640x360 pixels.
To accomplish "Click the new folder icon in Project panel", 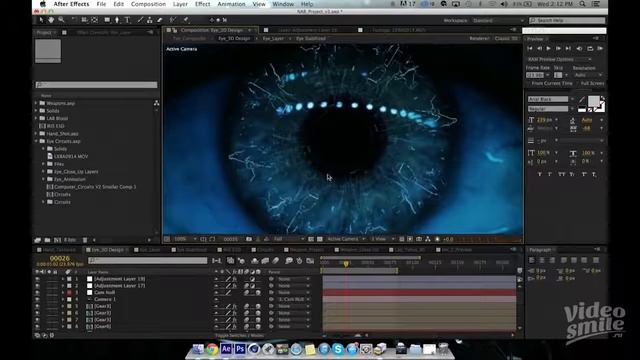I will 47,240.
